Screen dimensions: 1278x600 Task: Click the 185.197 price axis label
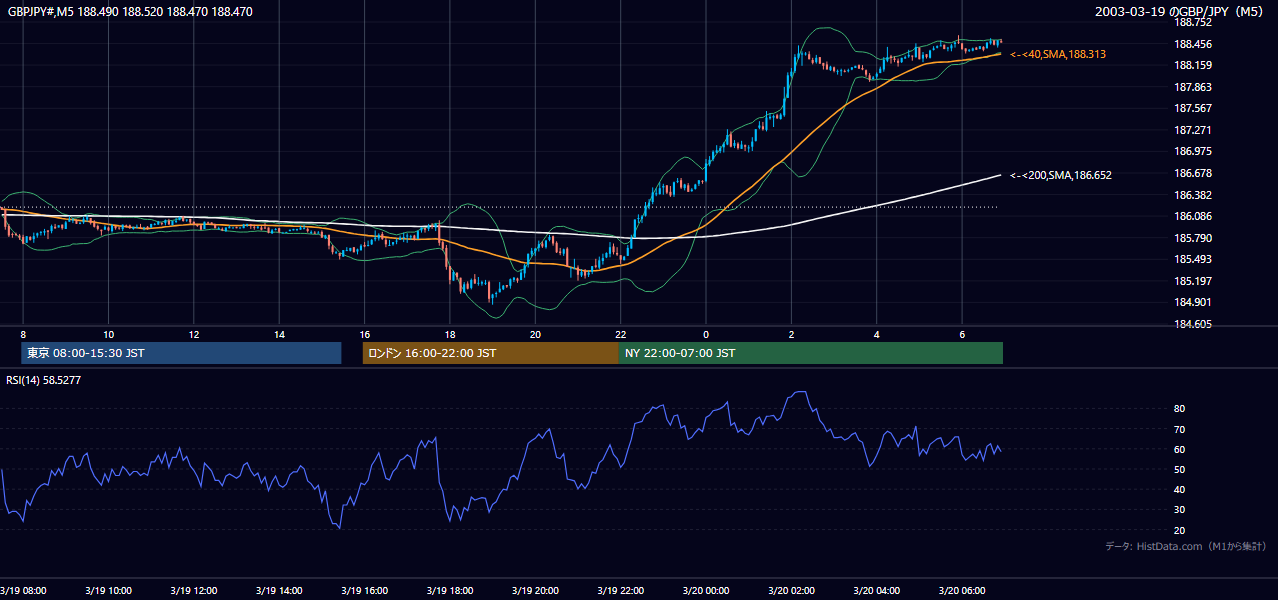(1193, 281)
